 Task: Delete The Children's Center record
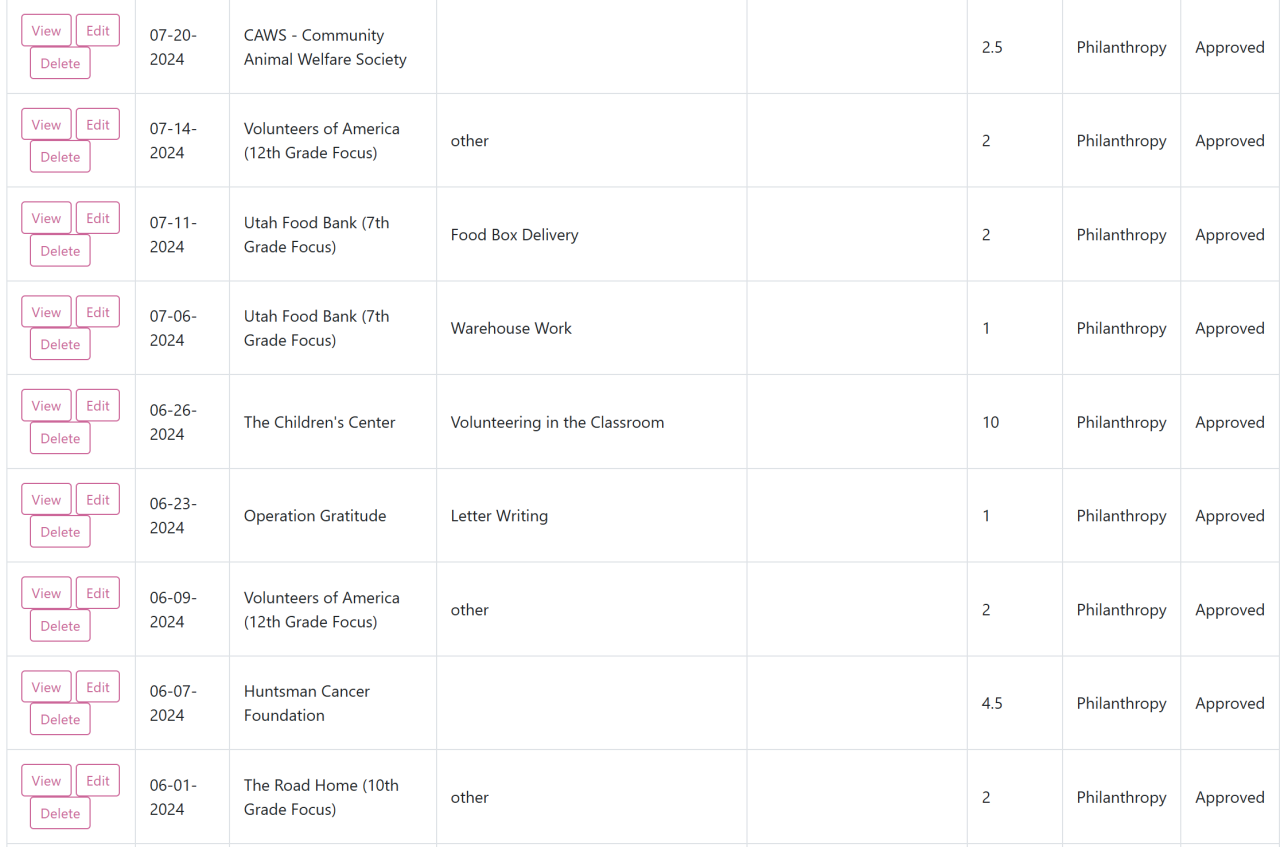(60, 439)
